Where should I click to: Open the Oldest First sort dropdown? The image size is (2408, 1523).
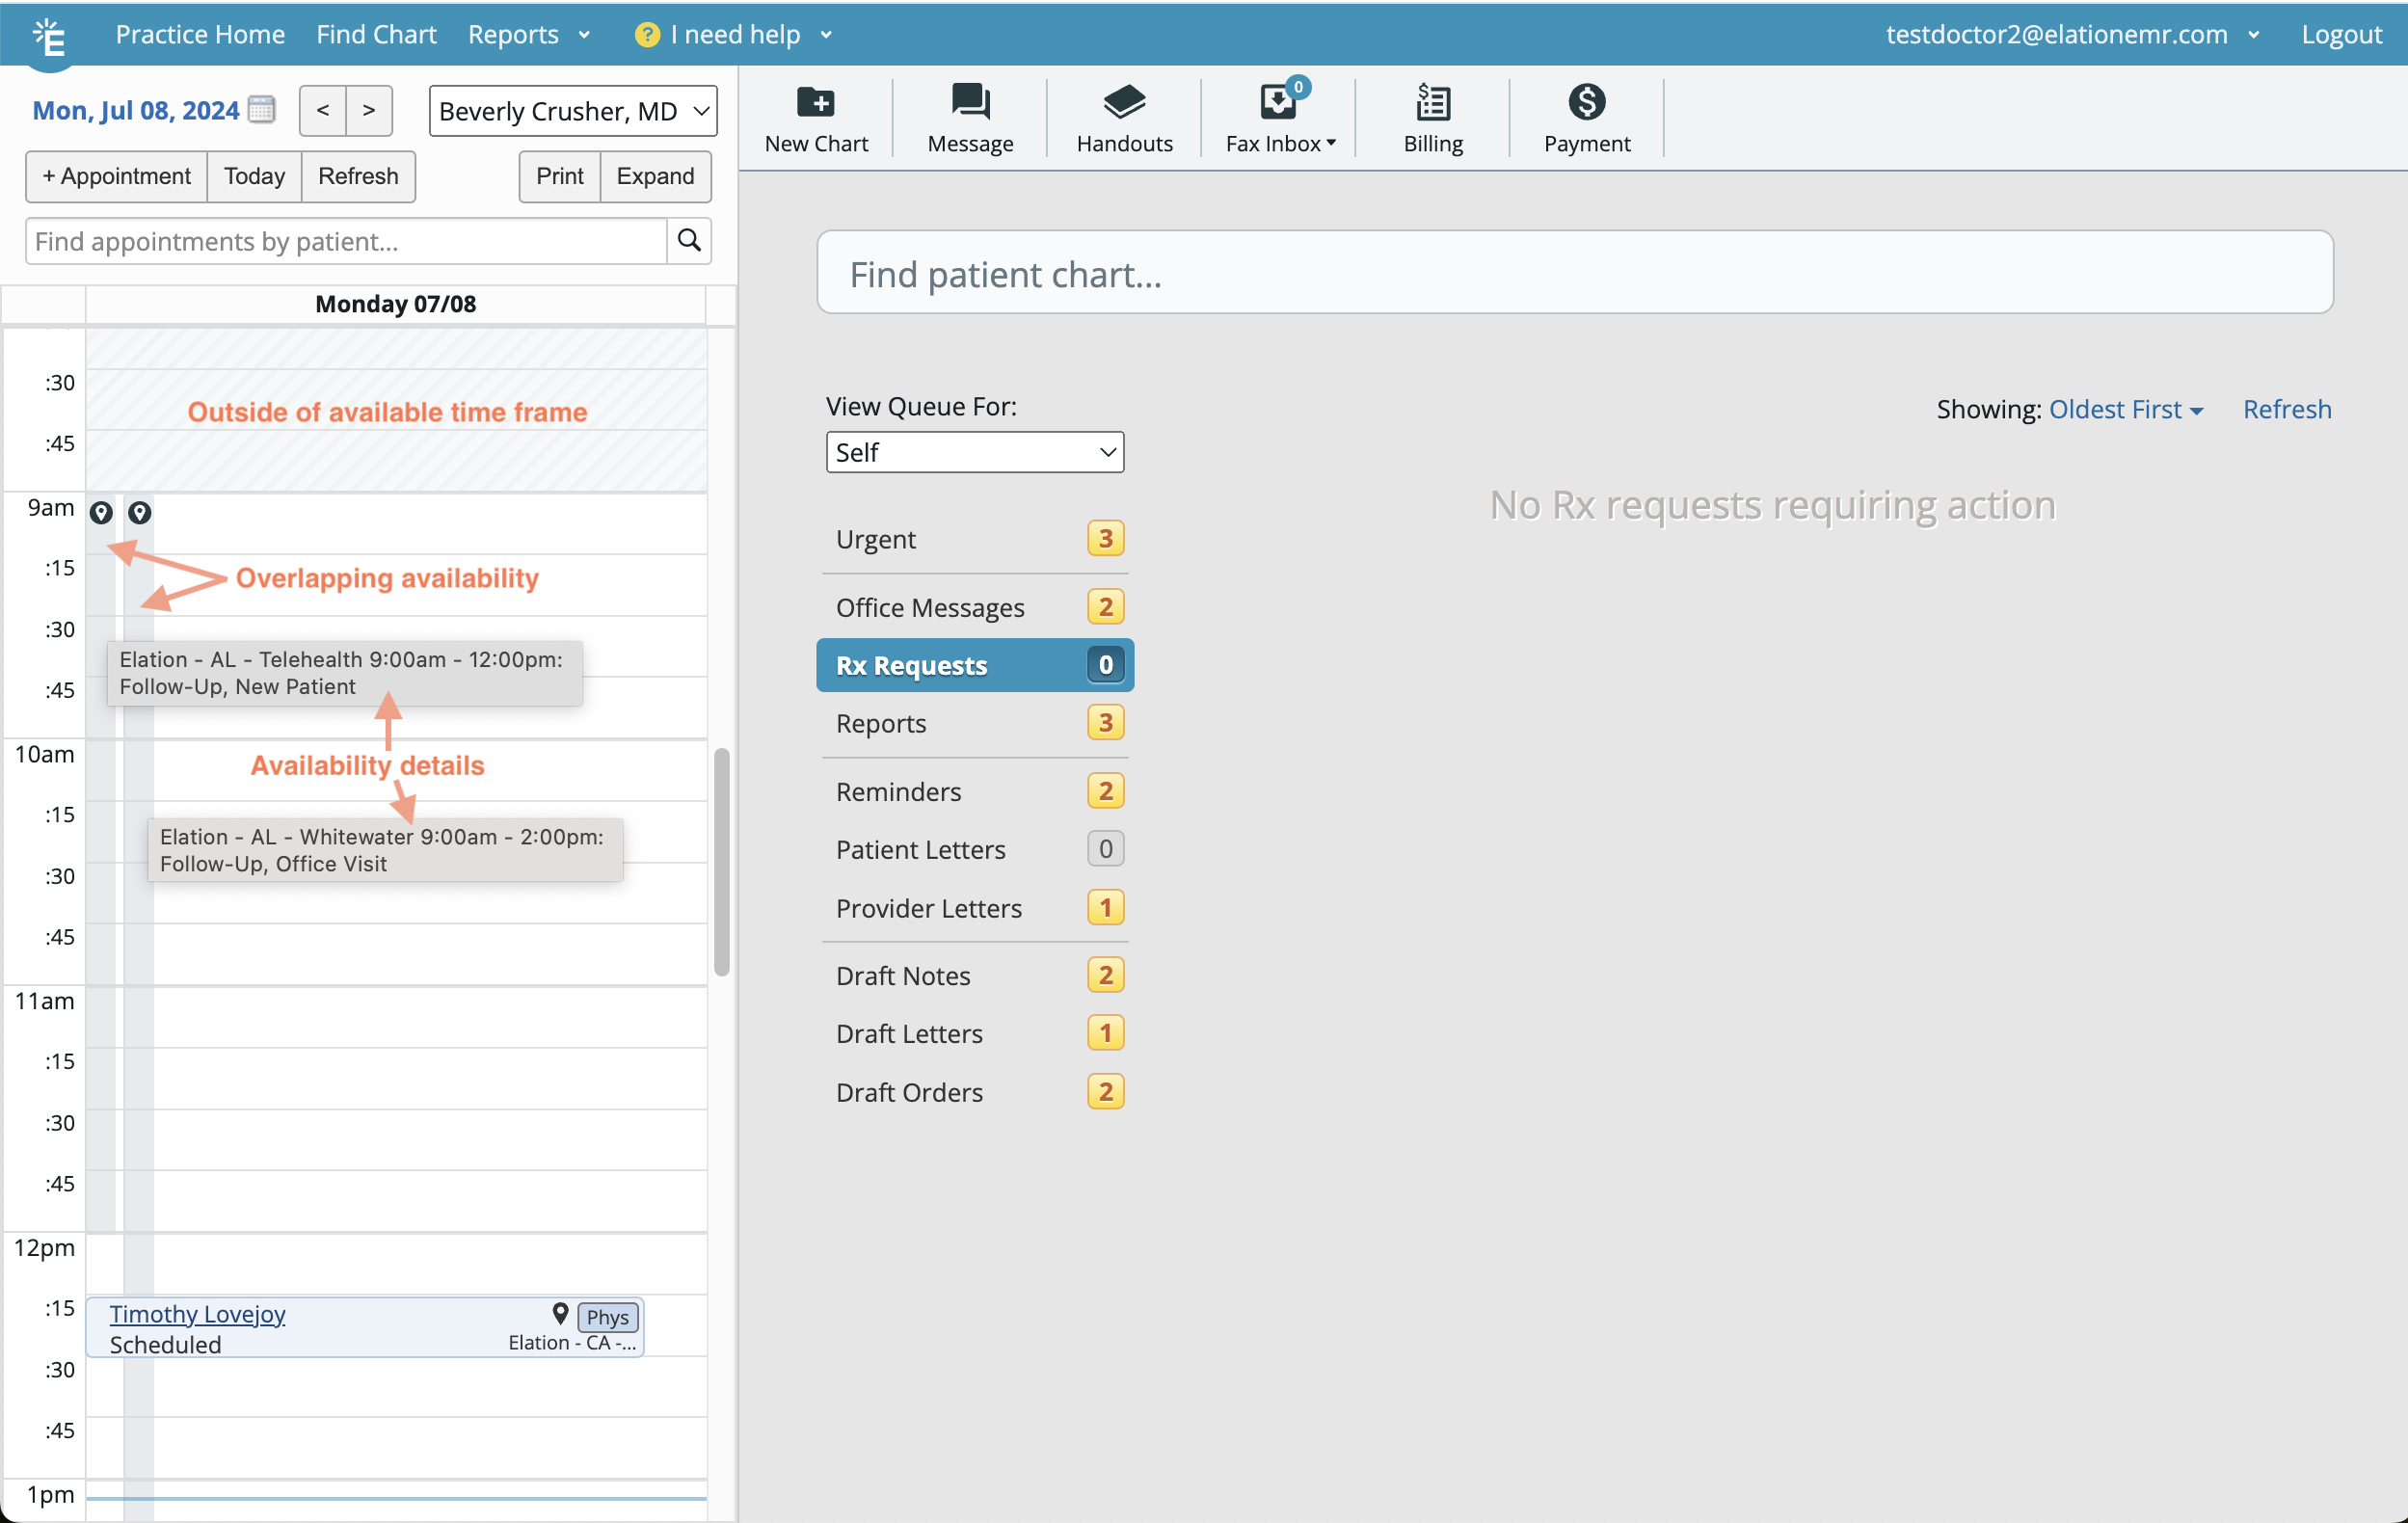tap(2125, 410)
